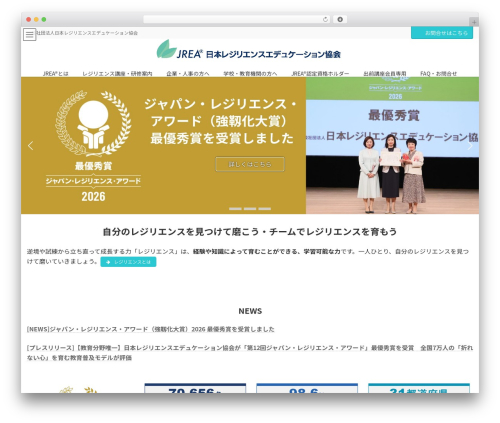Click the お問合せはこちら button
This screenshot has height=423, width=500.
442,33
